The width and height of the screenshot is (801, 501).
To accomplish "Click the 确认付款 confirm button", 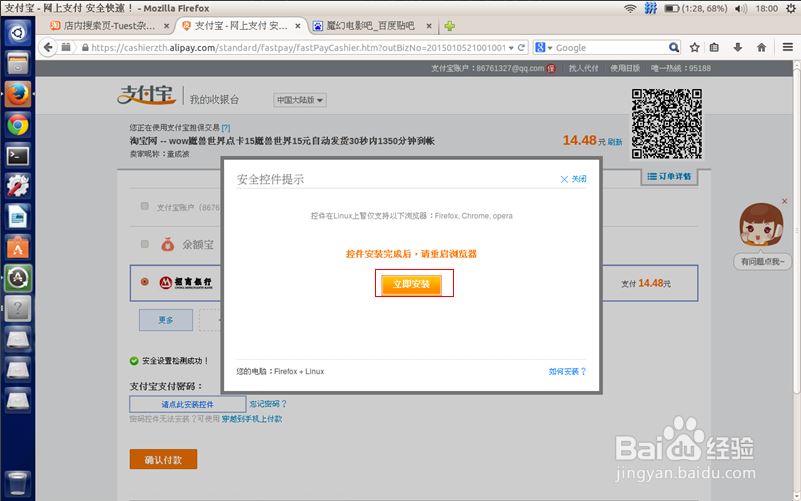I will (x=163, y=460).
